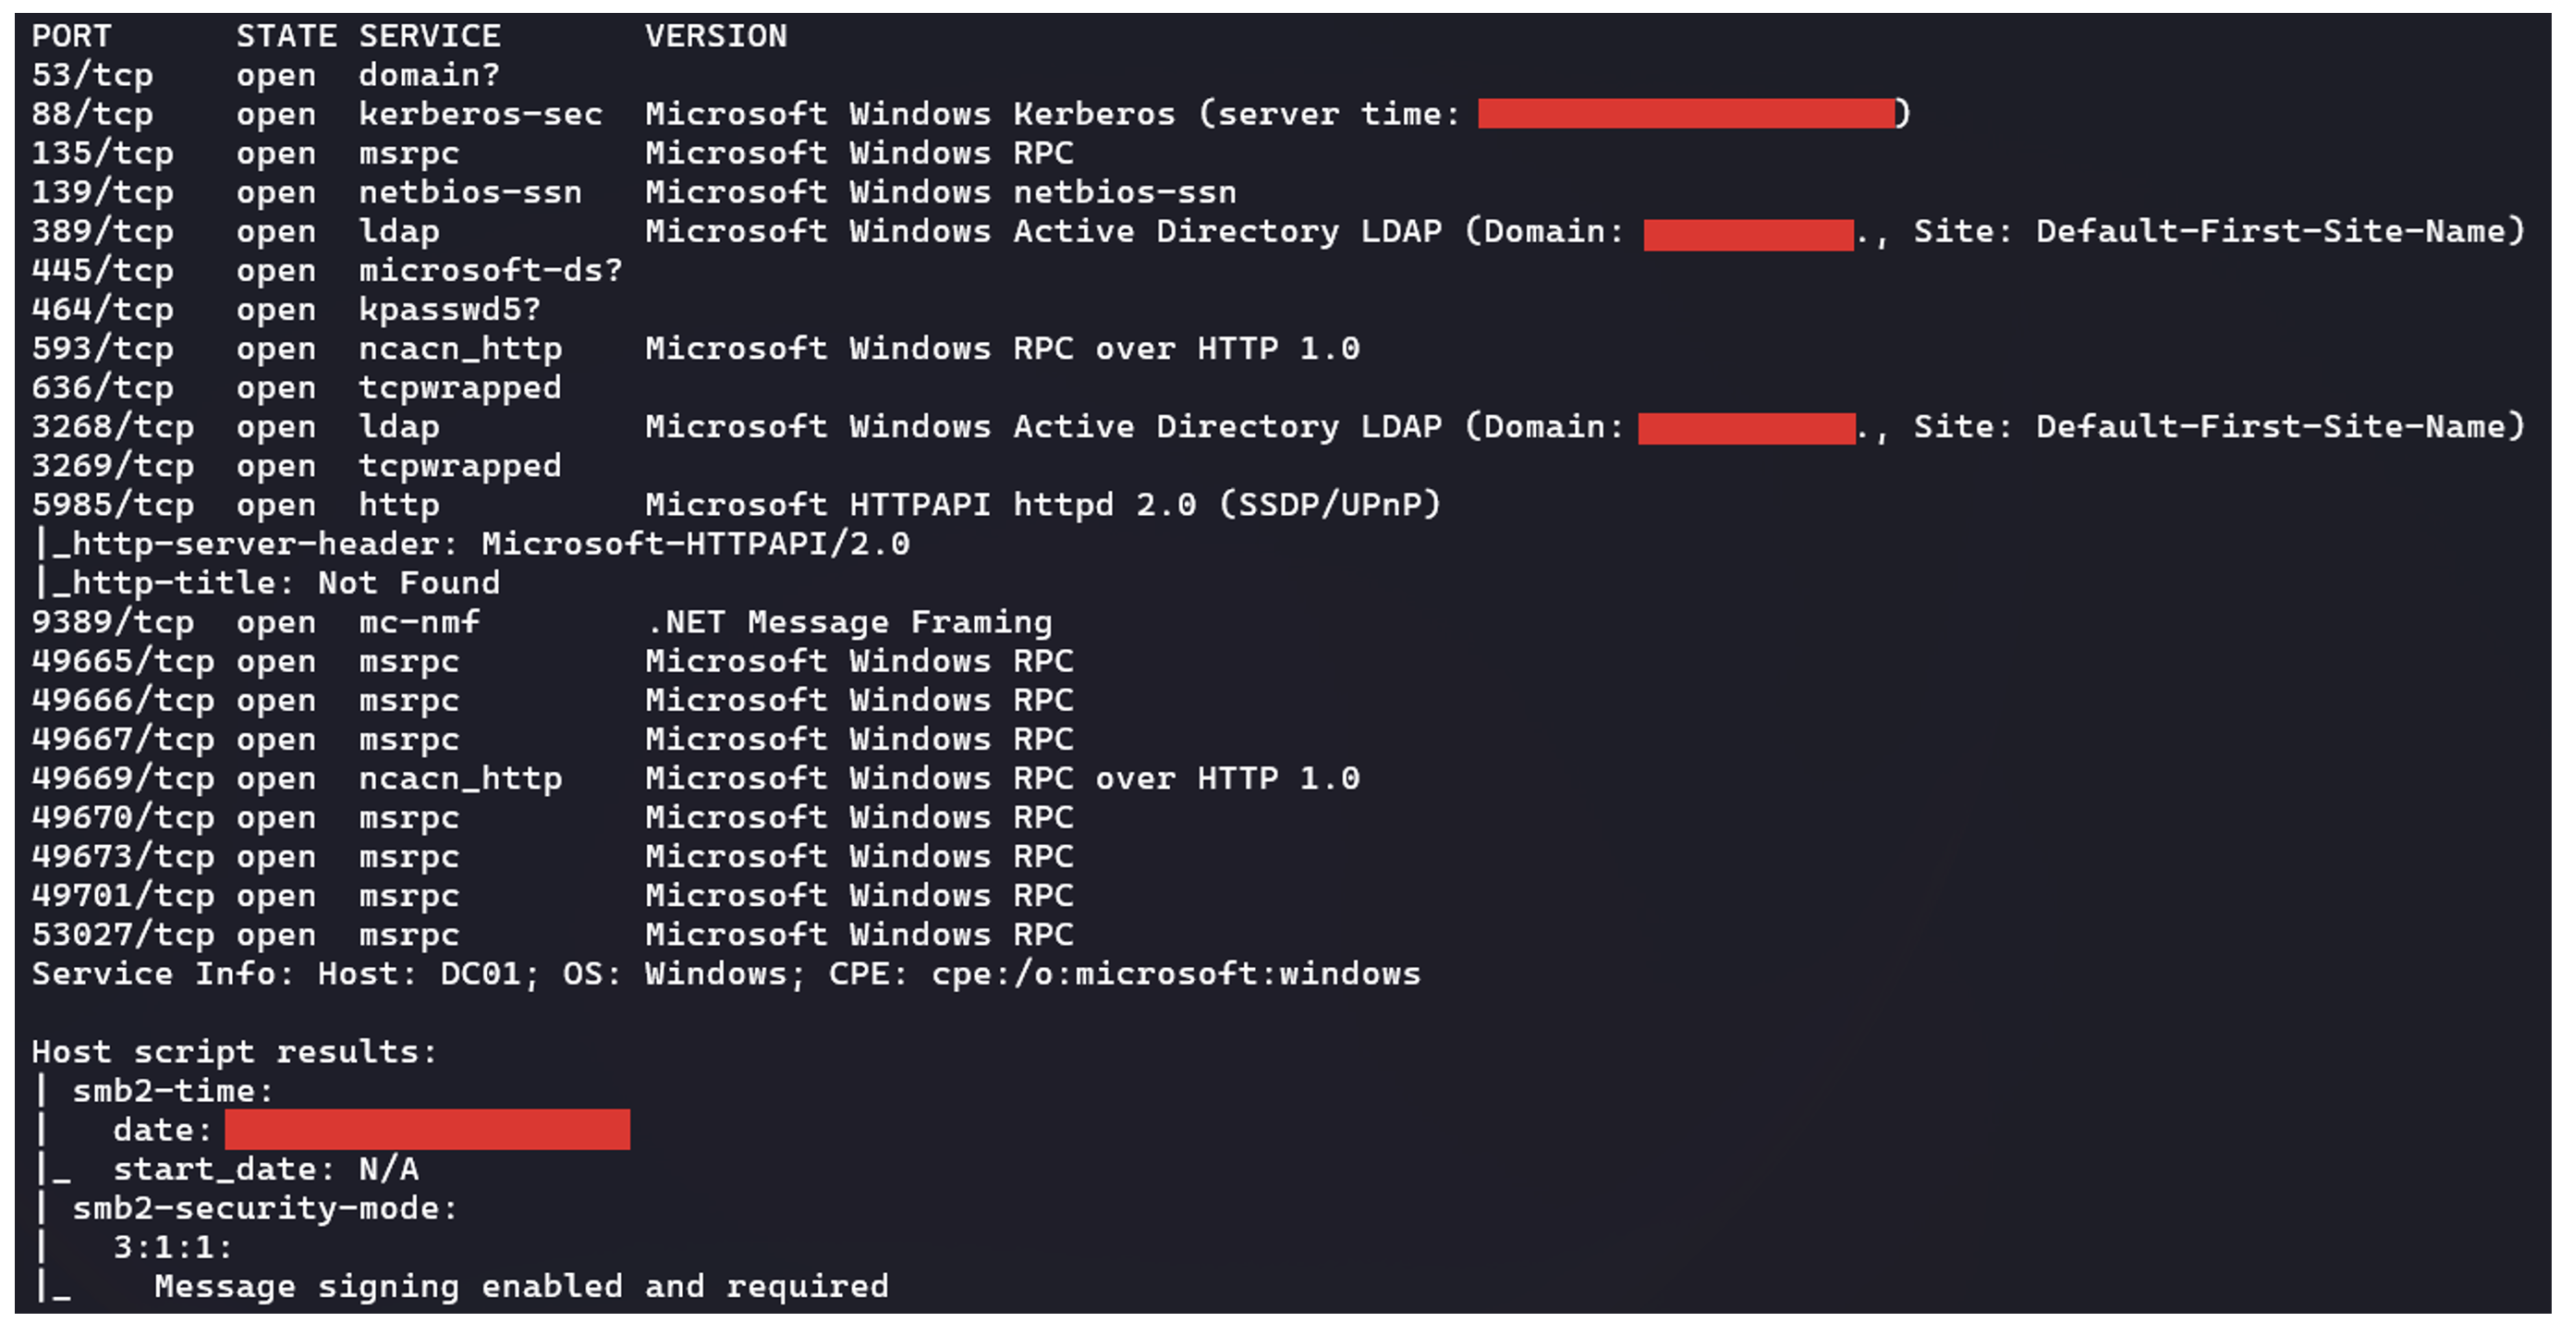Click the STATE column header
Screen dimensions: 2560x1322
pos(286,36)
